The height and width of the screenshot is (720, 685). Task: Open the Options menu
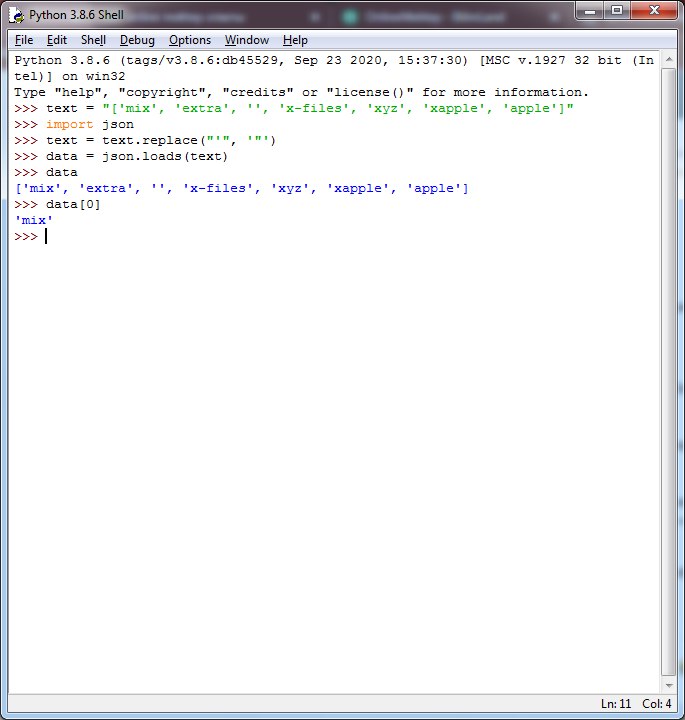coord(190,40)
